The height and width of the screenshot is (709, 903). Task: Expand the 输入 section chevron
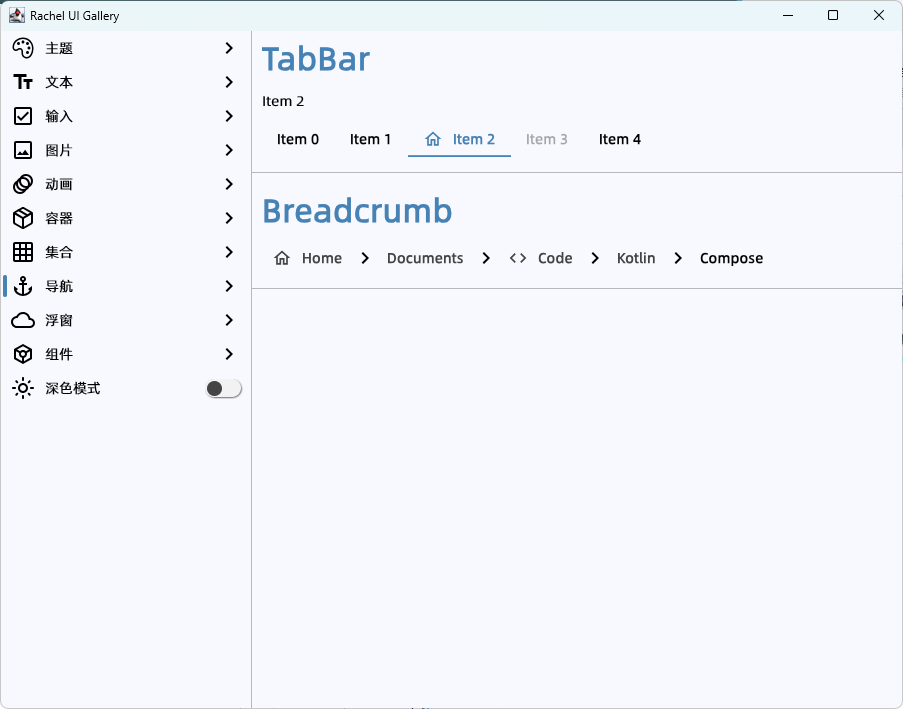(x=229, y=116)
